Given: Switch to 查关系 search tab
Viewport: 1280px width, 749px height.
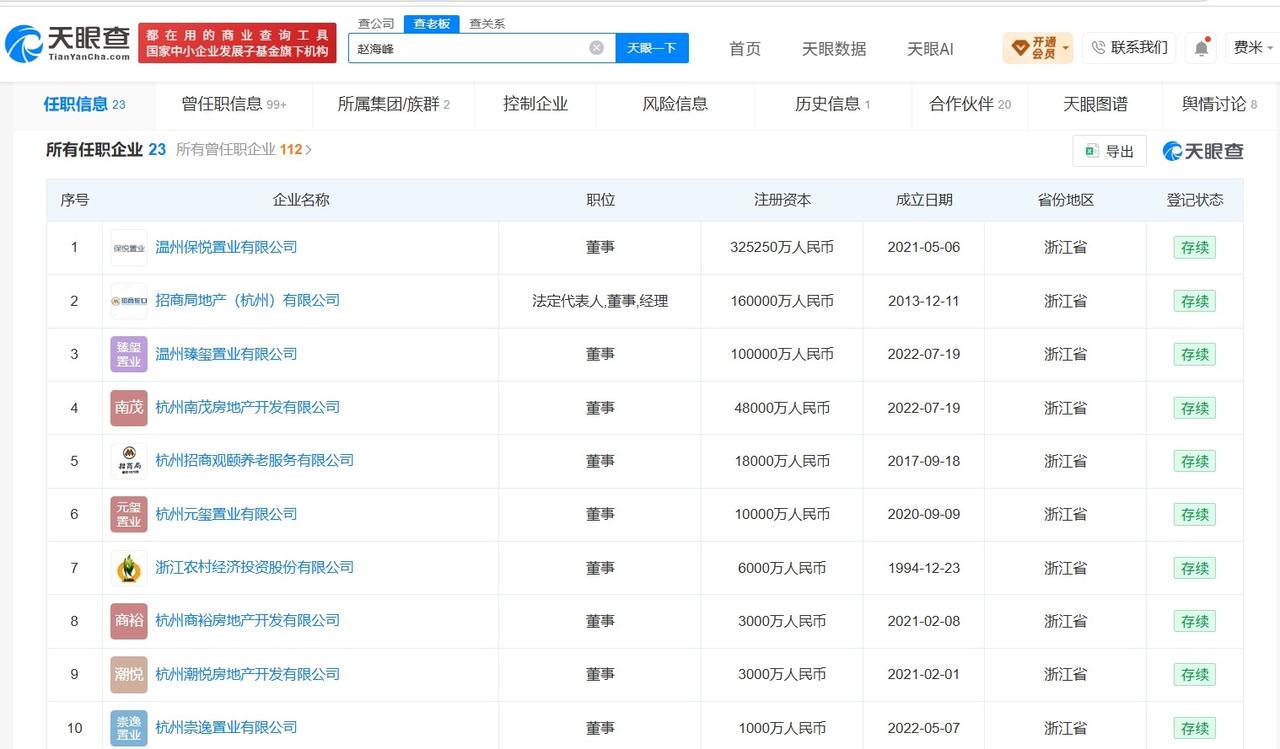Looking at the screenshot, I should coord(487,24).
